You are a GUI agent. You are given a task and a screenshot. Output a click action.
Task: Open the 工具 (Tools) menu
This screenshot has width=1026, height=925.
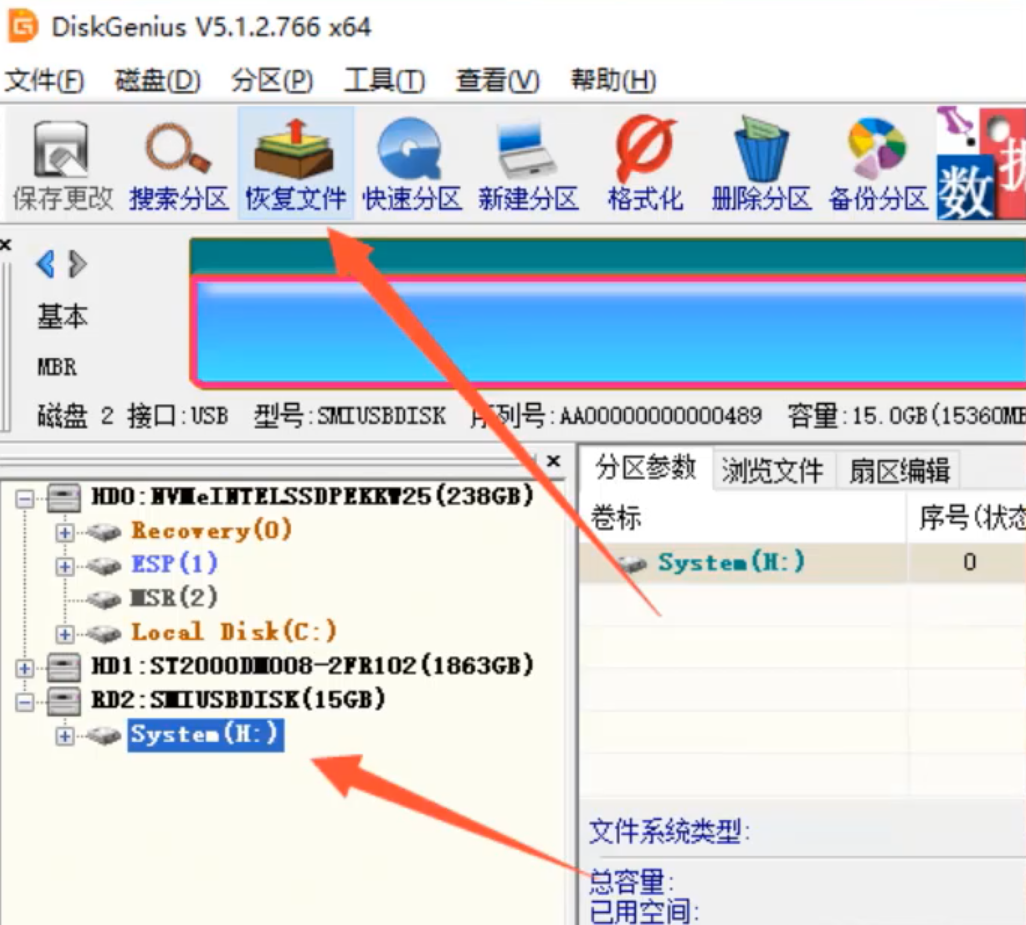pos(385,81)
